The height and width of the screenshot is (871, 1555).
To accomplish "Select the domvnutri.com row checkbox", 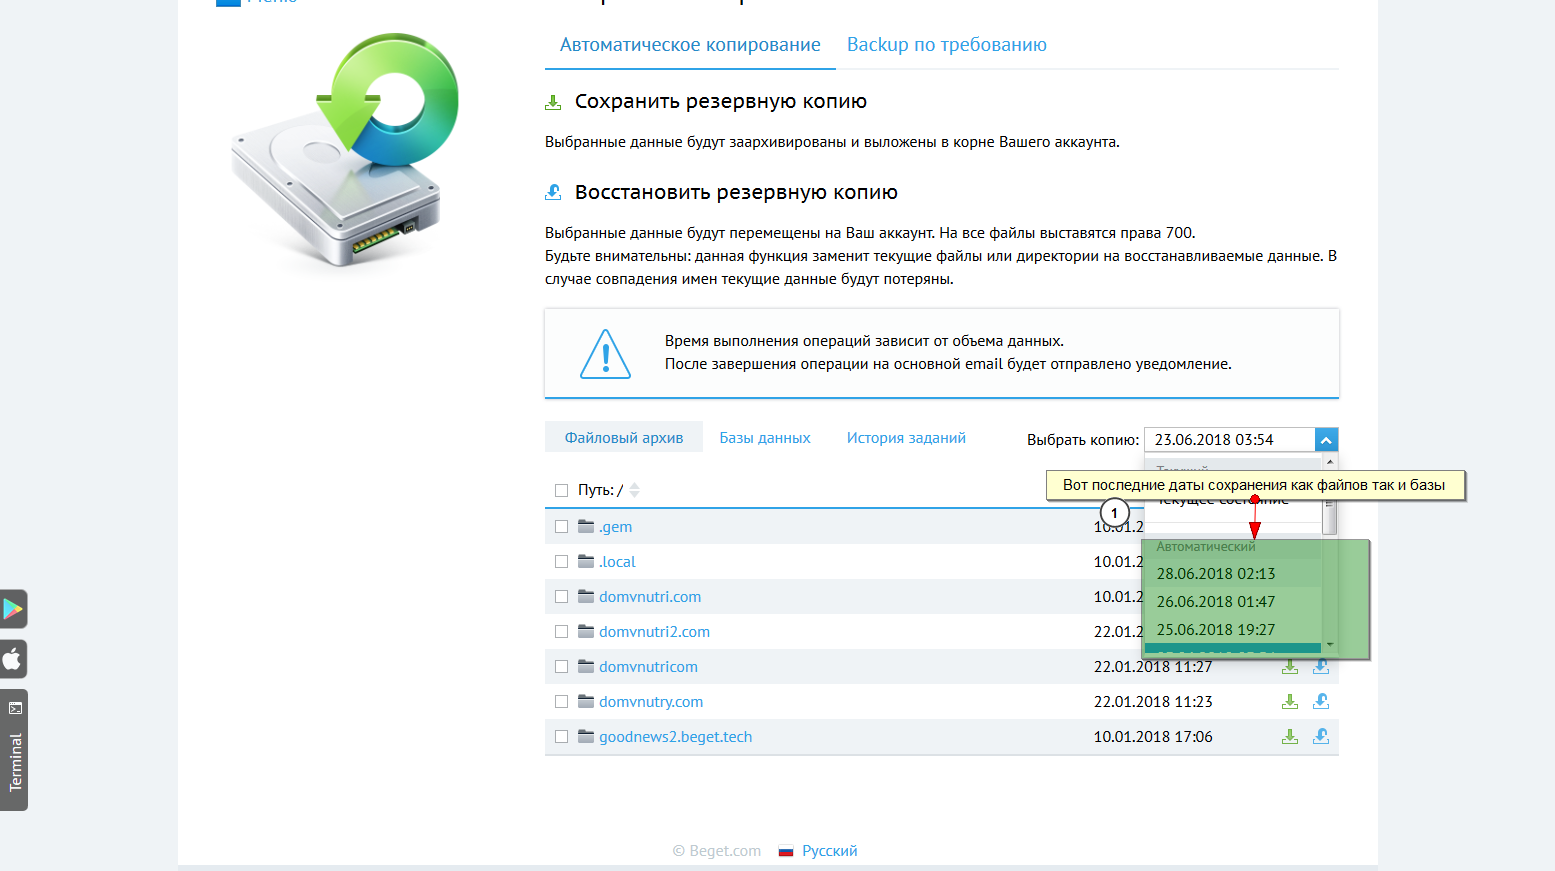I will [x=561, y=596].
